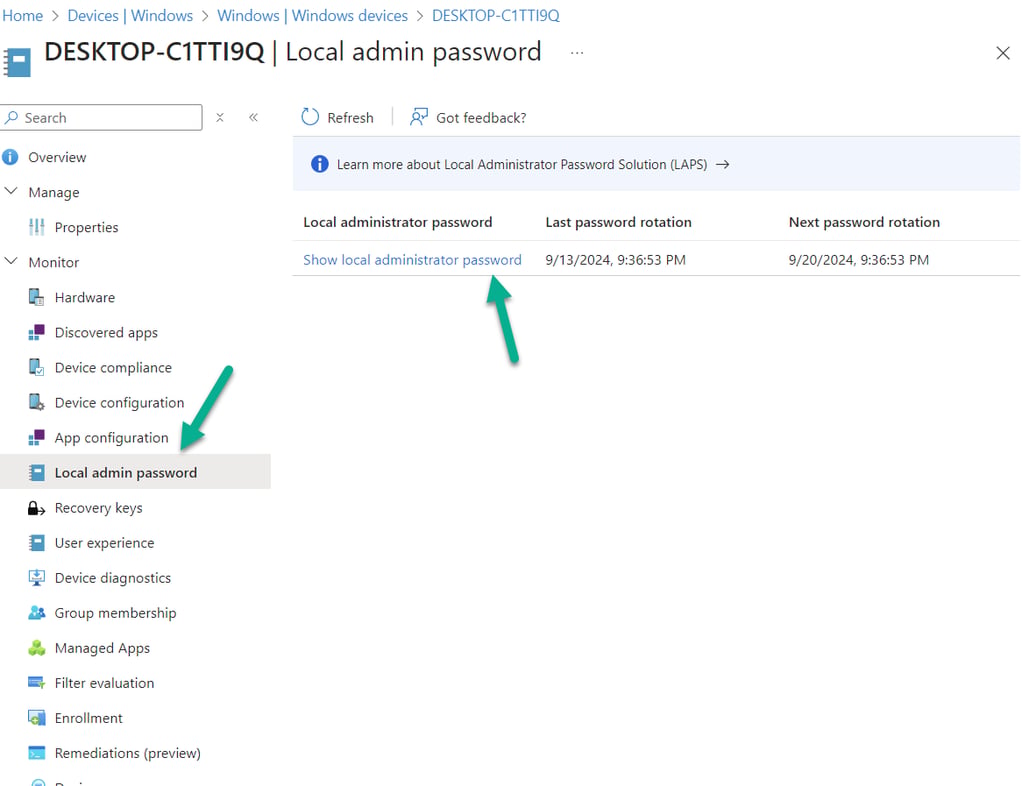The height and width of the screenshot is (786, 1022).
Task: Click the LAPS info banner icon
Action: point(319,164)
